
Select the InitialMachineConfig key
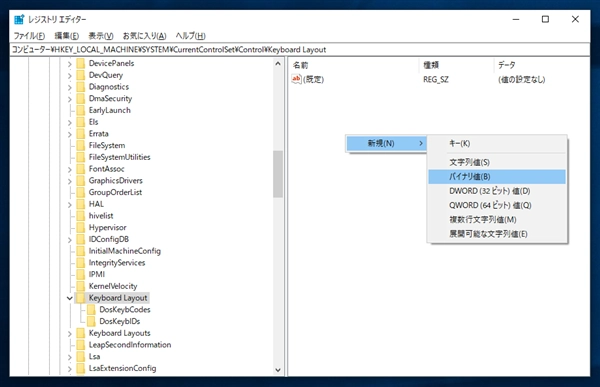click(125, 251)
